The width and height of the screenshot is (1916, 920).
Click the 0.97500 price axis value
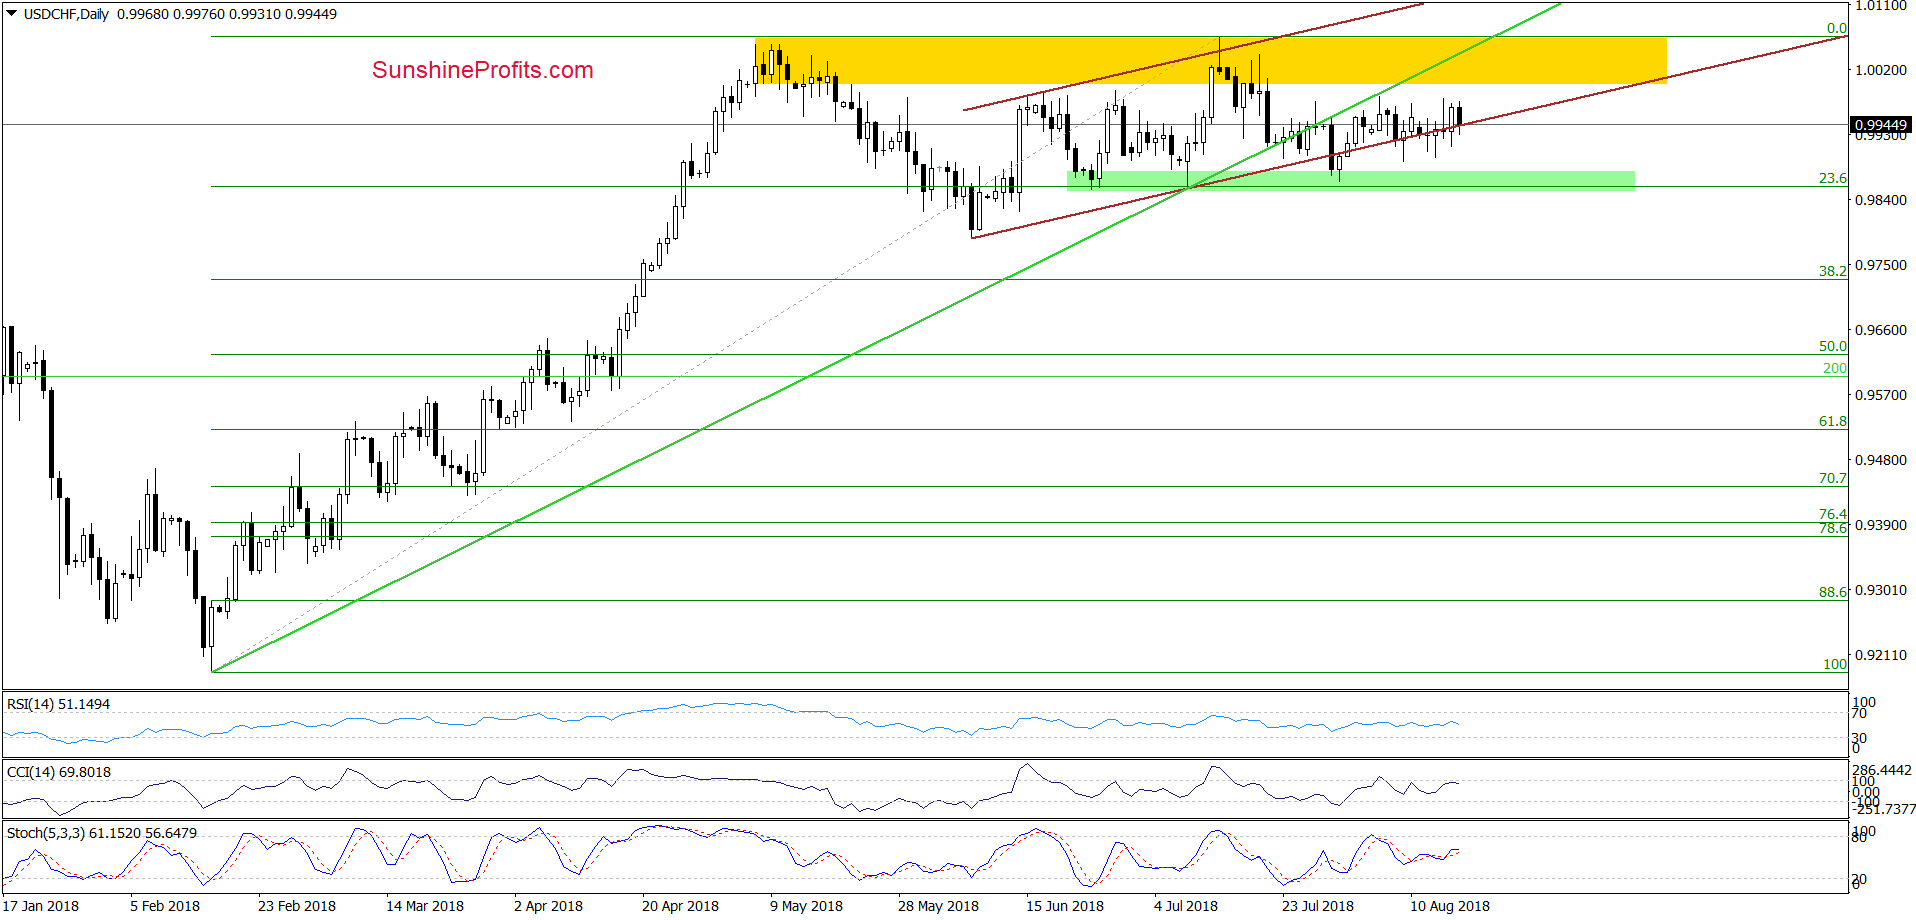1881,265
